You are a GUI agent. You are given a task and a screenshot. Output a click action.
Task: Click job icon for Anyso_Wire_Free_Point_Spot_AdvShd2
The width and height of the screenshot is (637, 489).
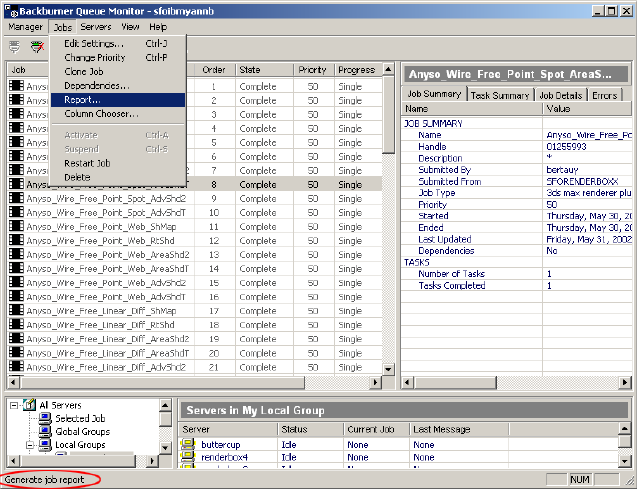tap(16, 198)
